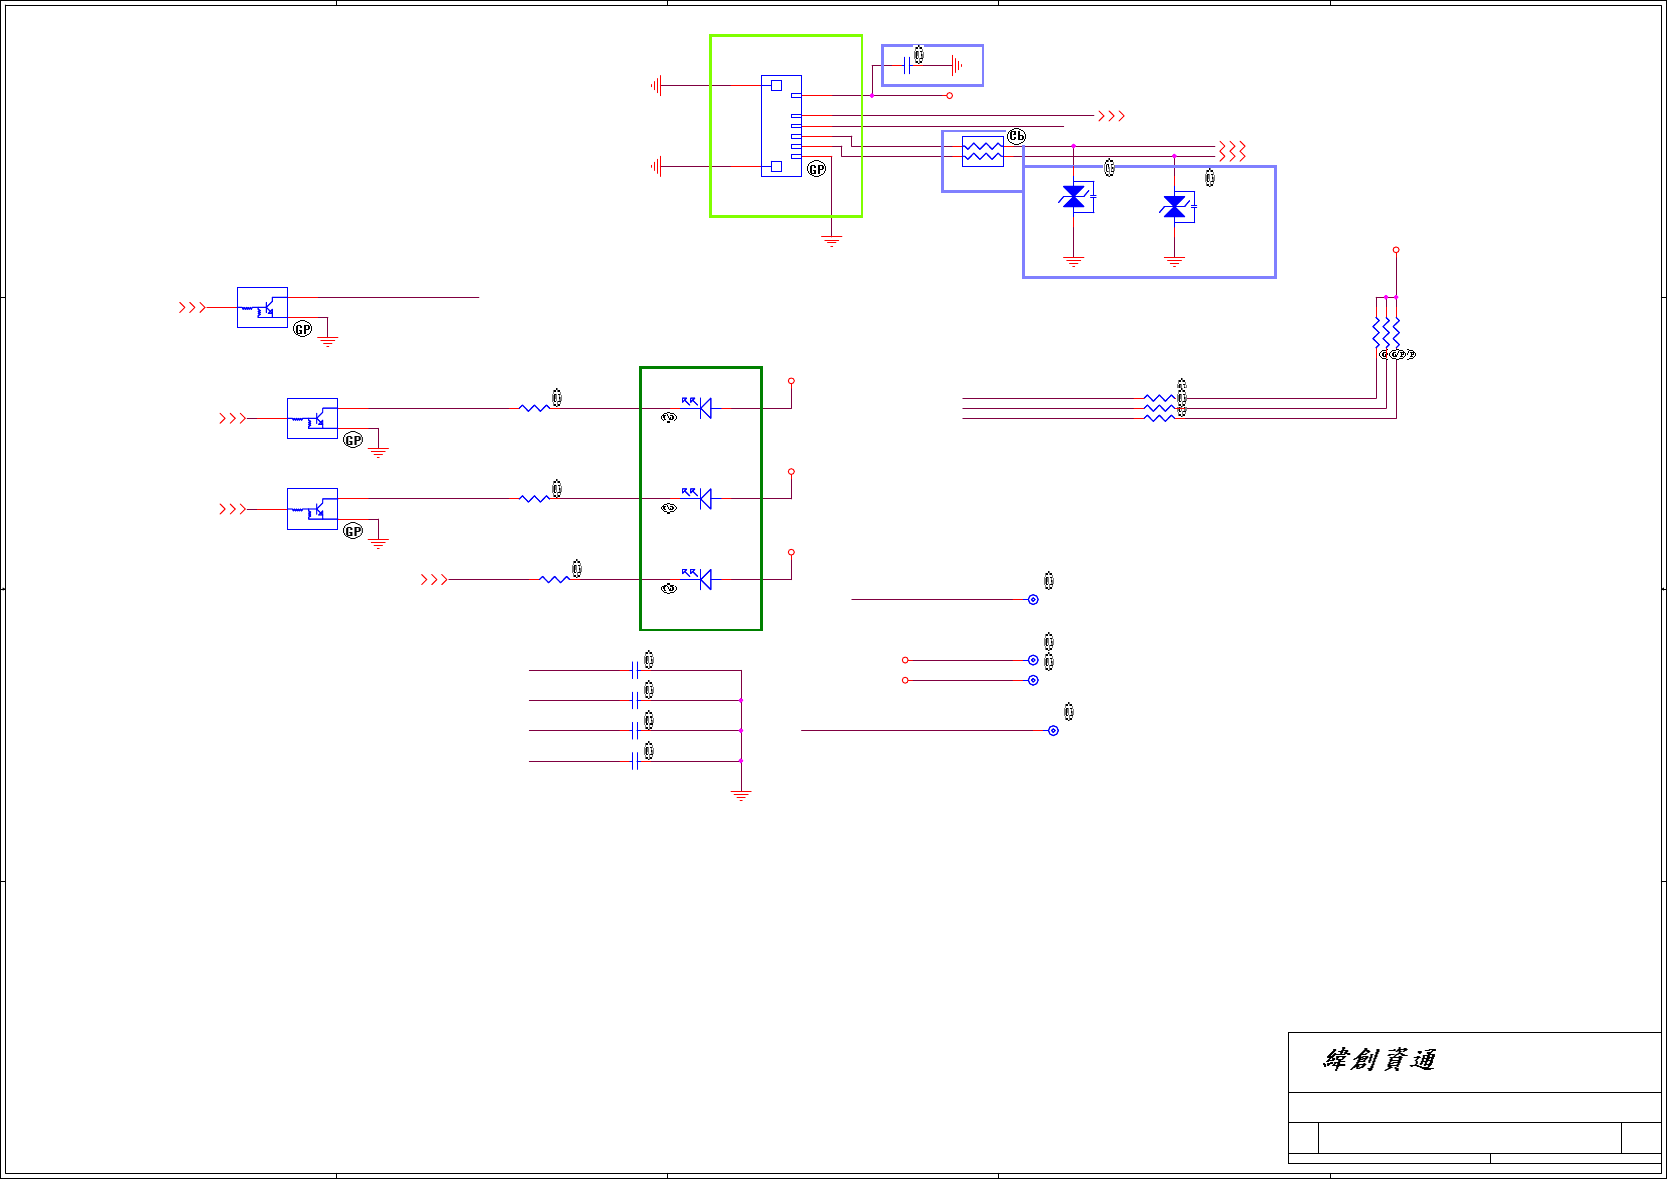Select the lowest blue test point on long wire
The height and width of the screenshot is (1179, 1667).
(x=1053, y=730)
